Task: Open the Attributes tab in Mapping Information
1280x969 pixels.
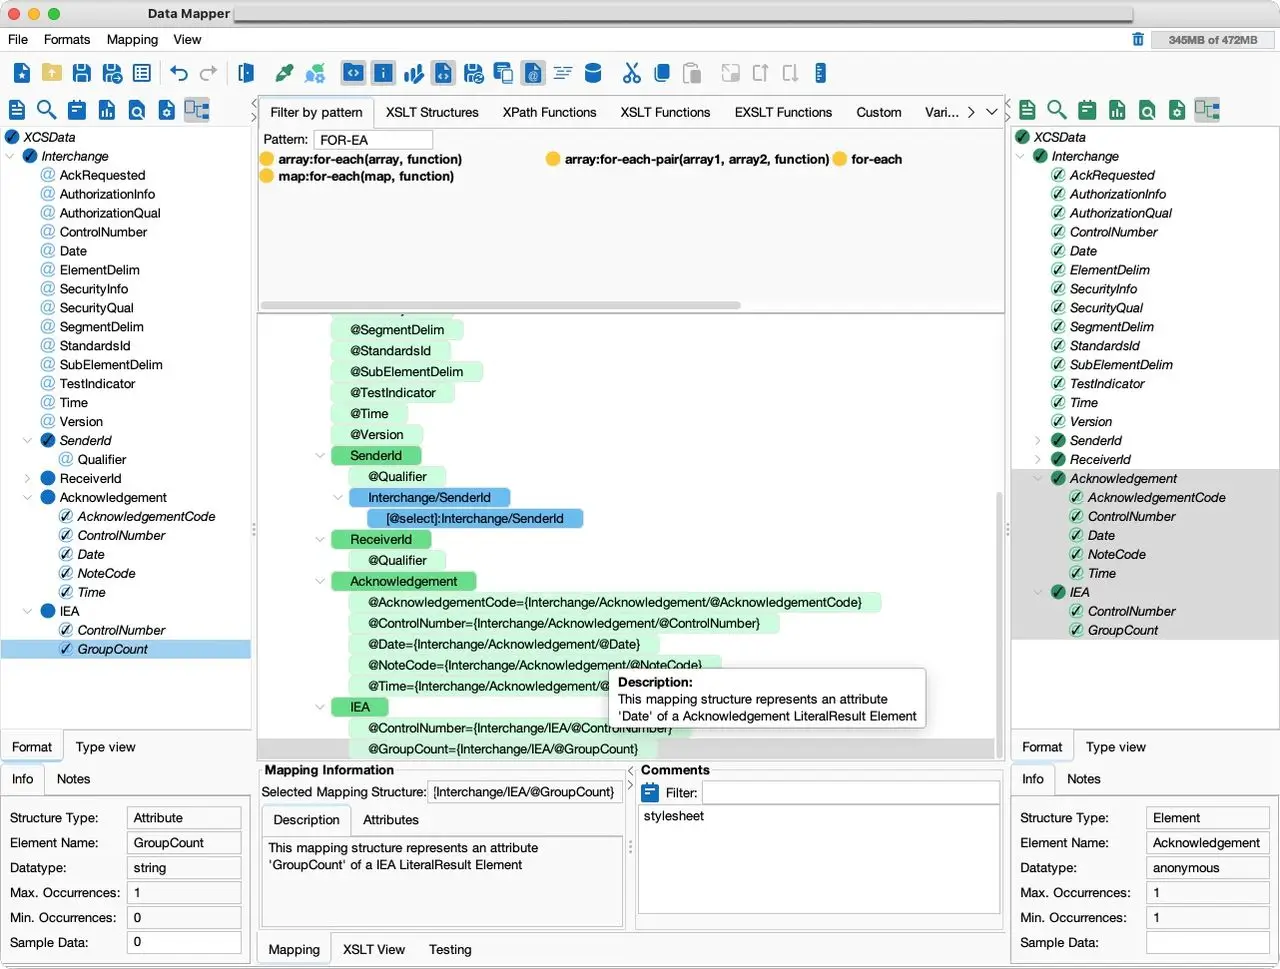Action: pos(390,820)
